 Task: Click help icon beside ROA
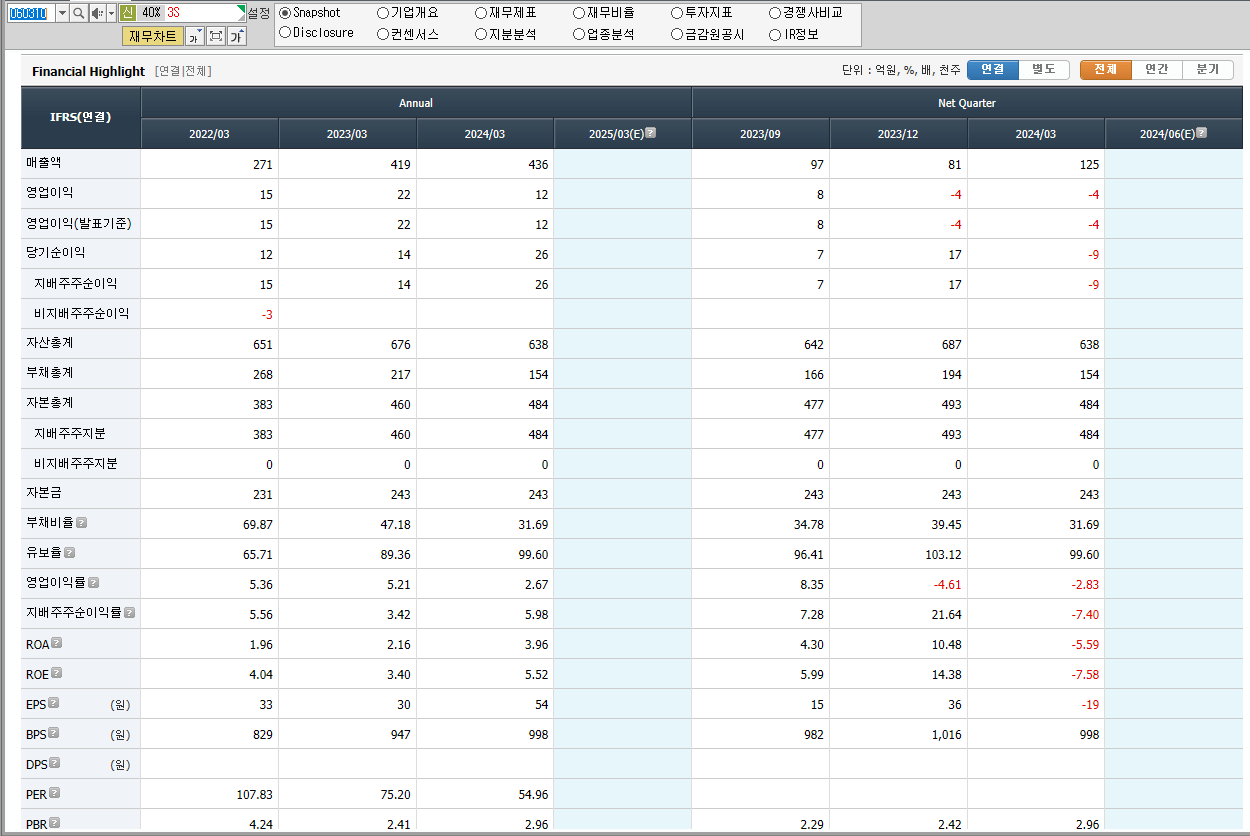click(57, 643)
